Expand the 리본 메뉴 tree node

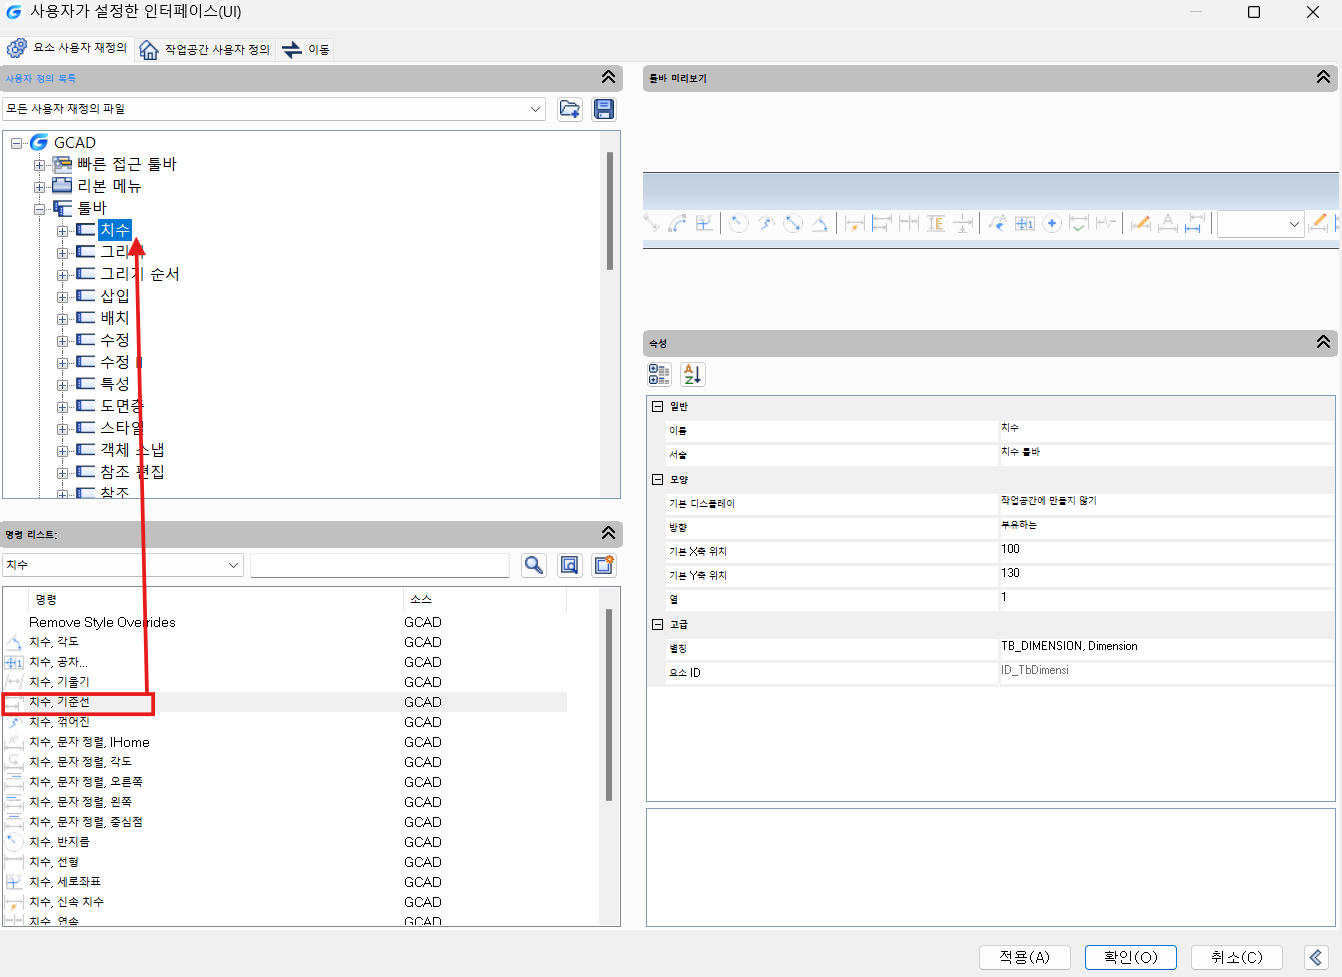(x=40, y=187)
